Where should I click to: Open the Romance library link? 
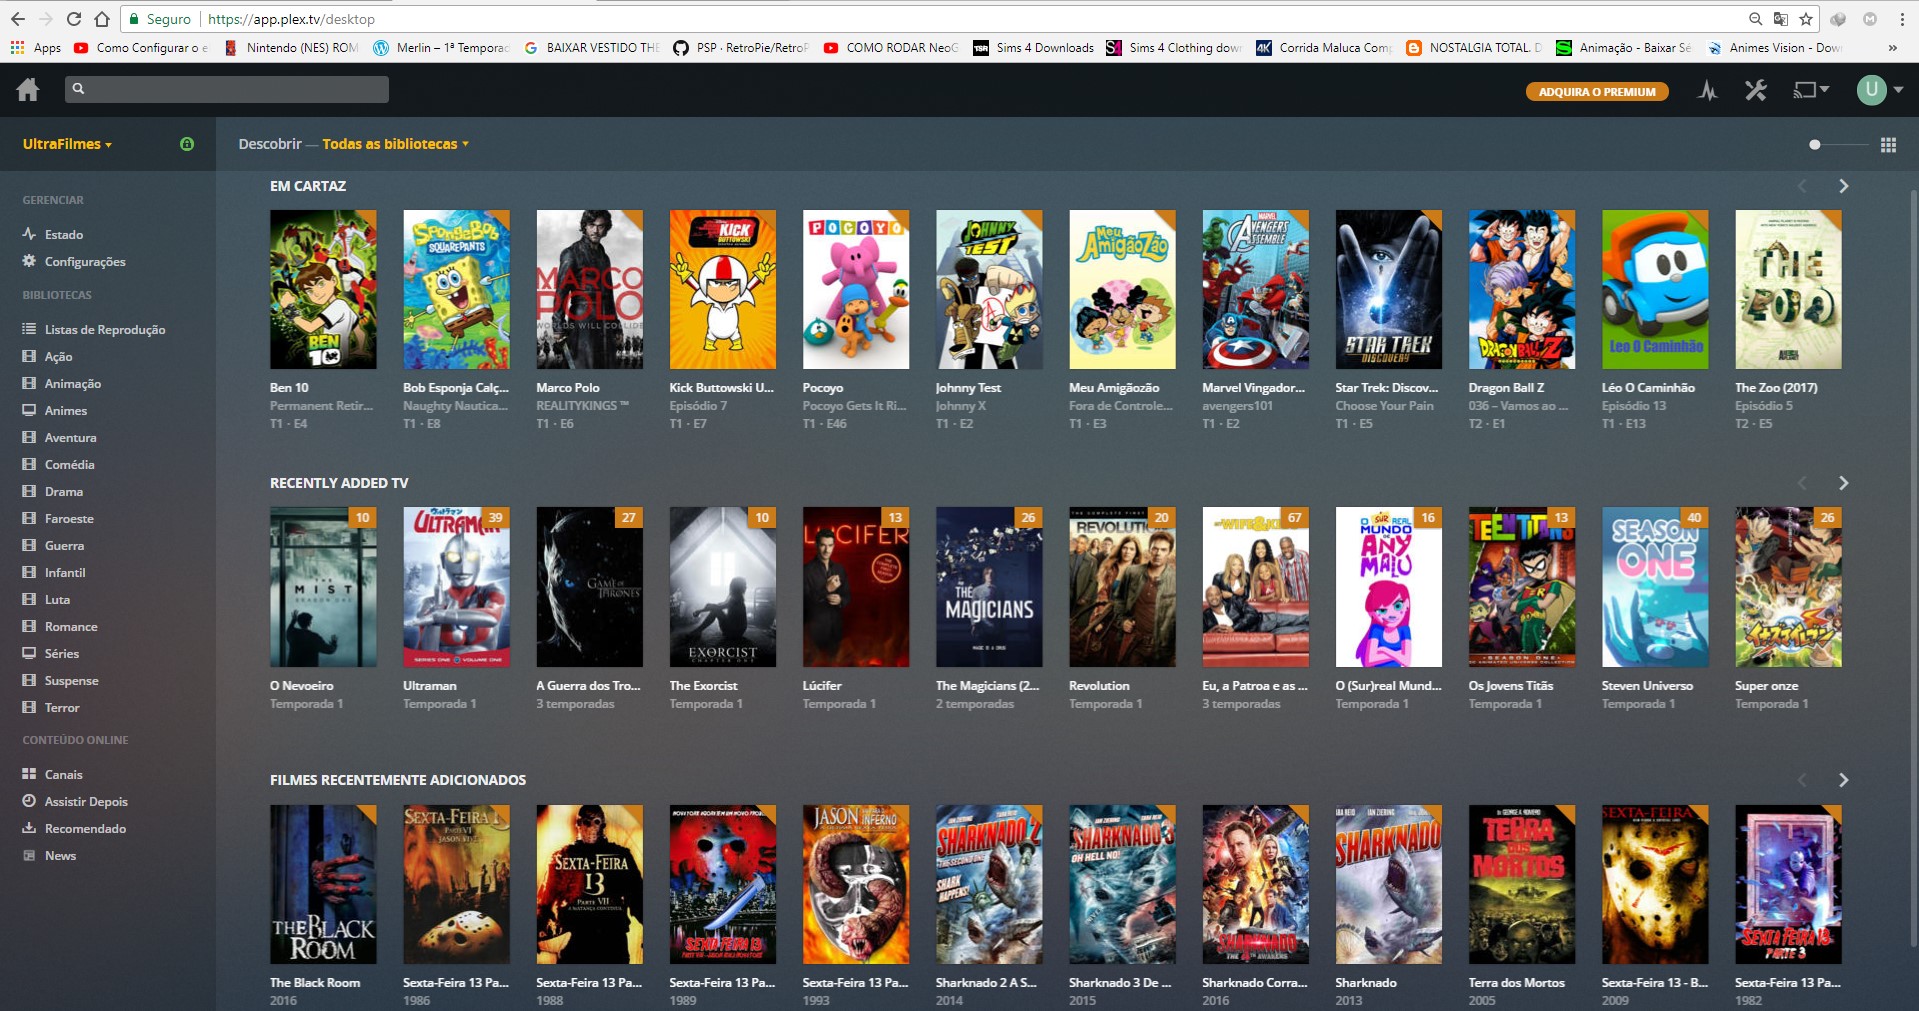tap(71, 626)
